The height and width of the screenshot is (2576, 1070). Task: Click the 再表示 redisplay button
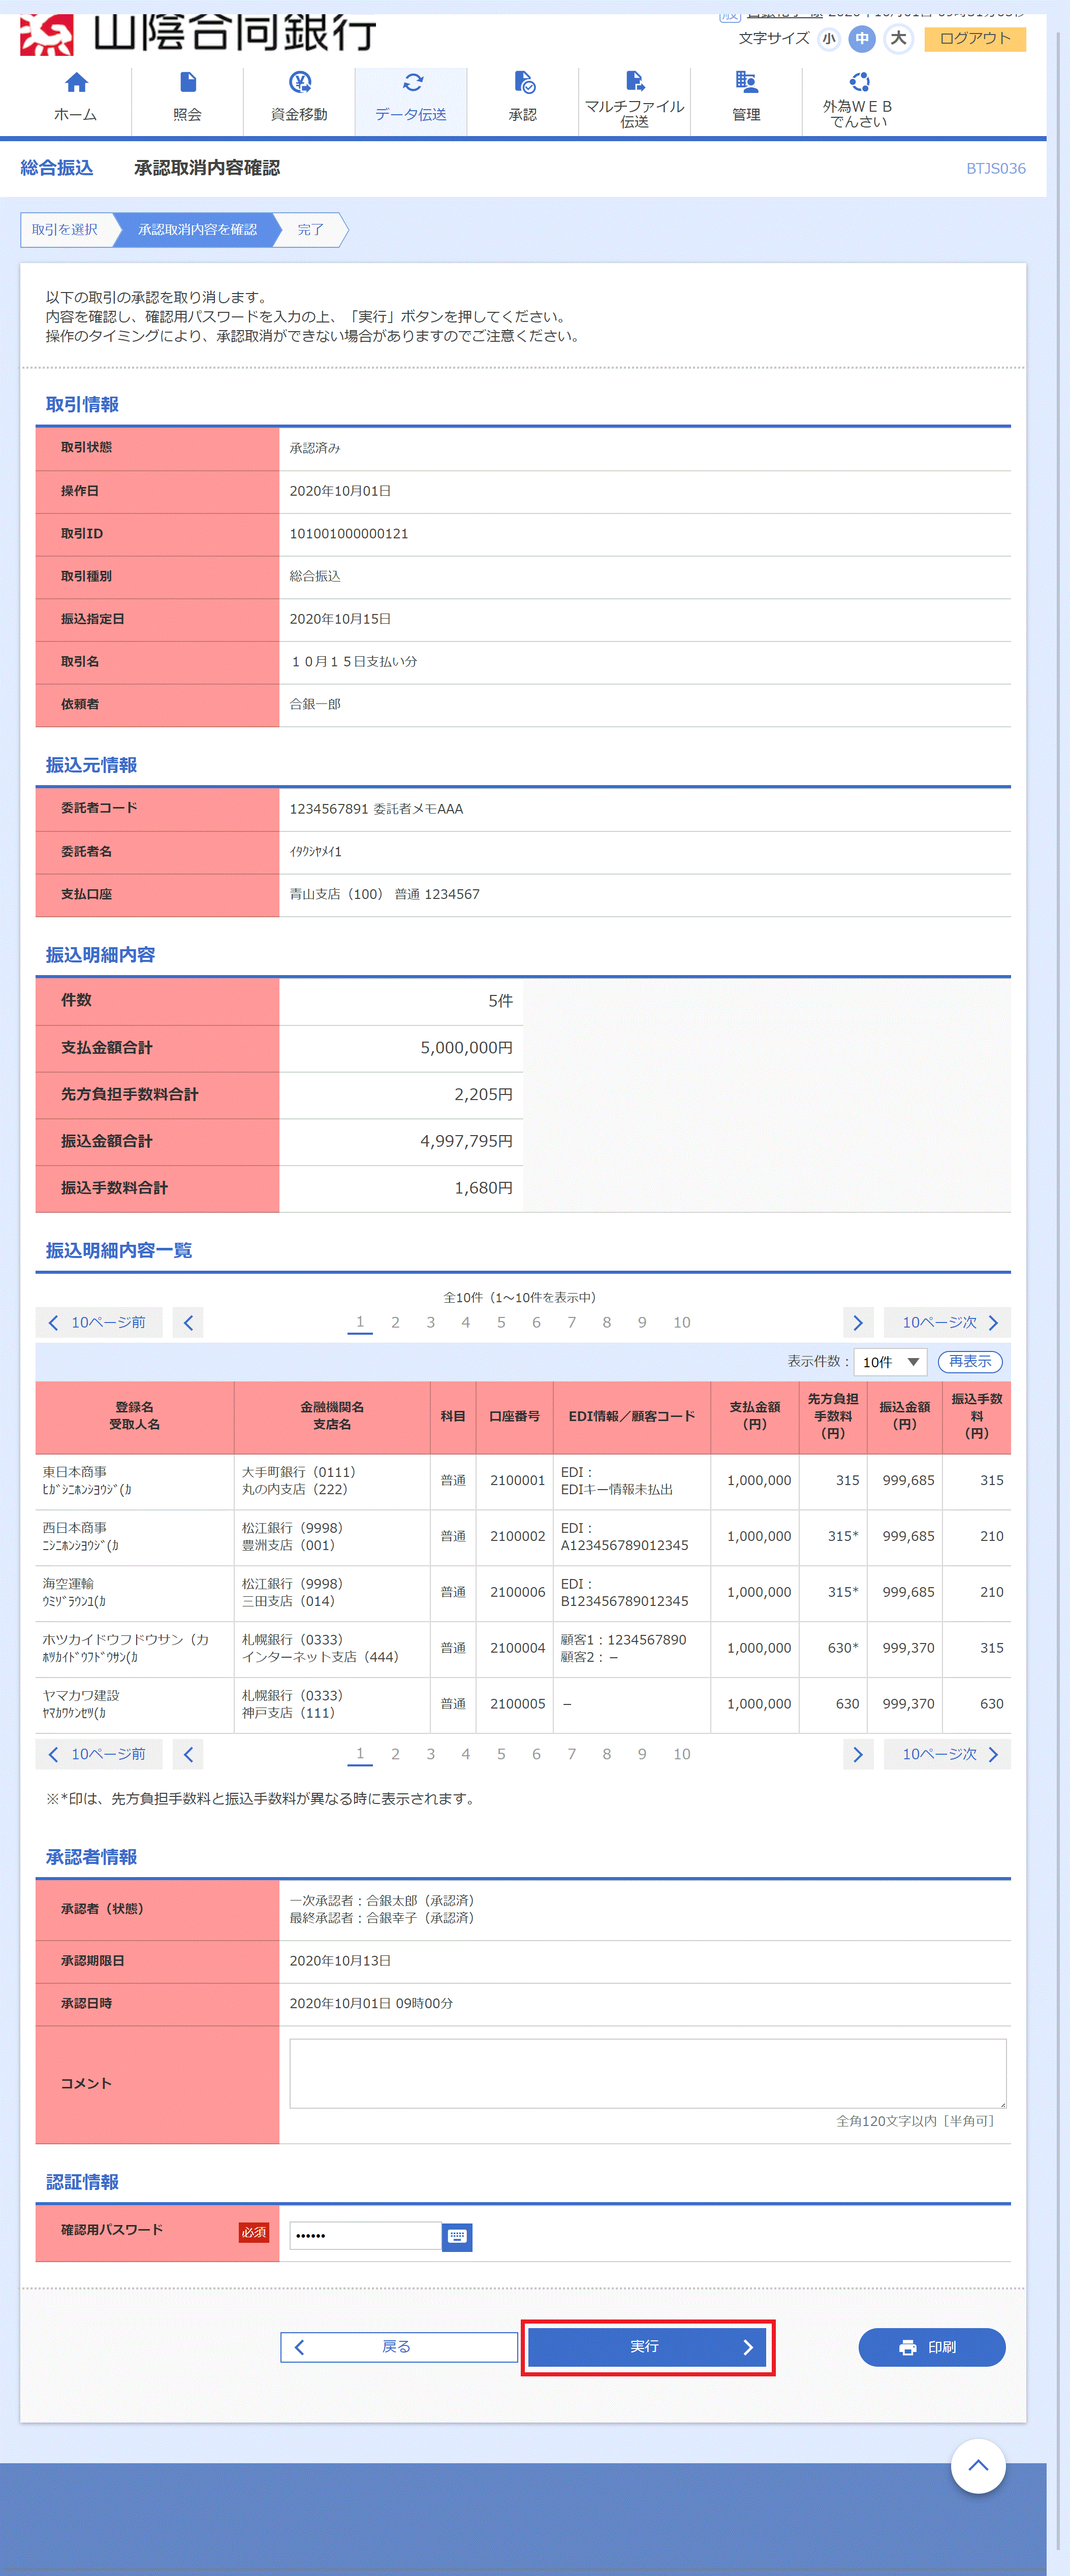(x=970, y=1362)
